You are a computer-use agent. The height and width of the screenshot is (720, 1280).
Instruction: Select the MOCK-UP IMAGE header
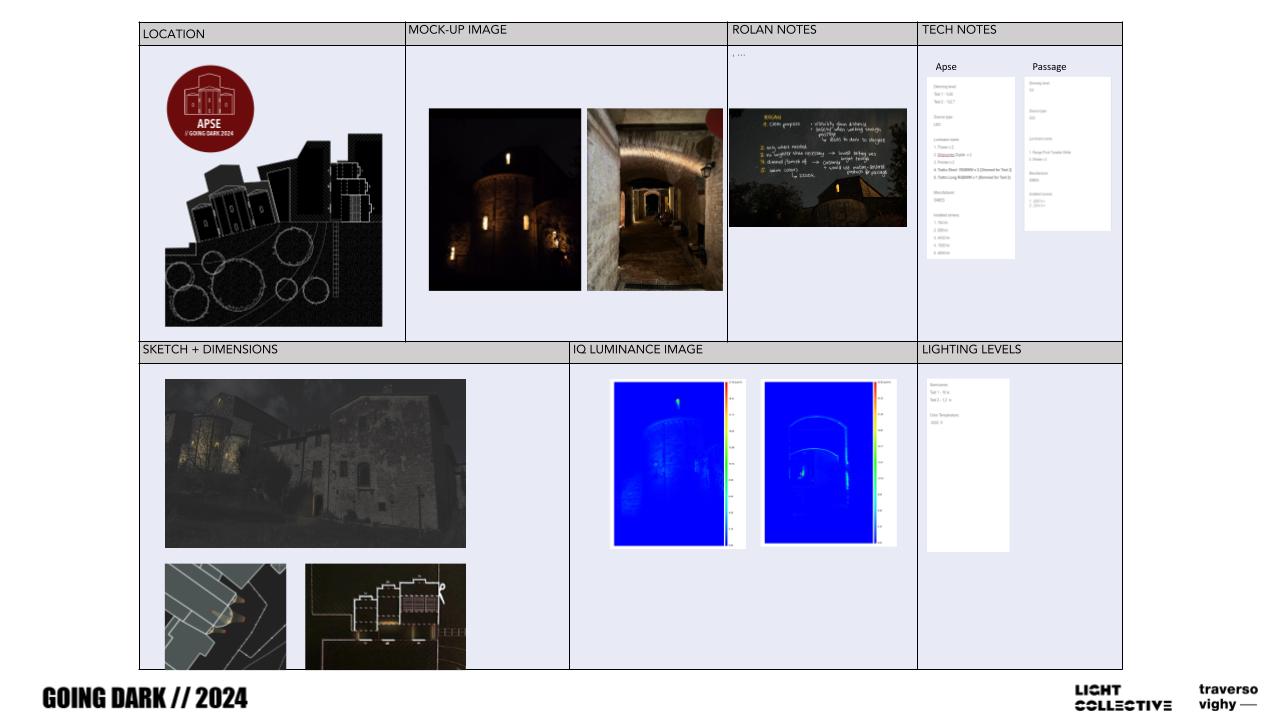[x=566, y=34]
